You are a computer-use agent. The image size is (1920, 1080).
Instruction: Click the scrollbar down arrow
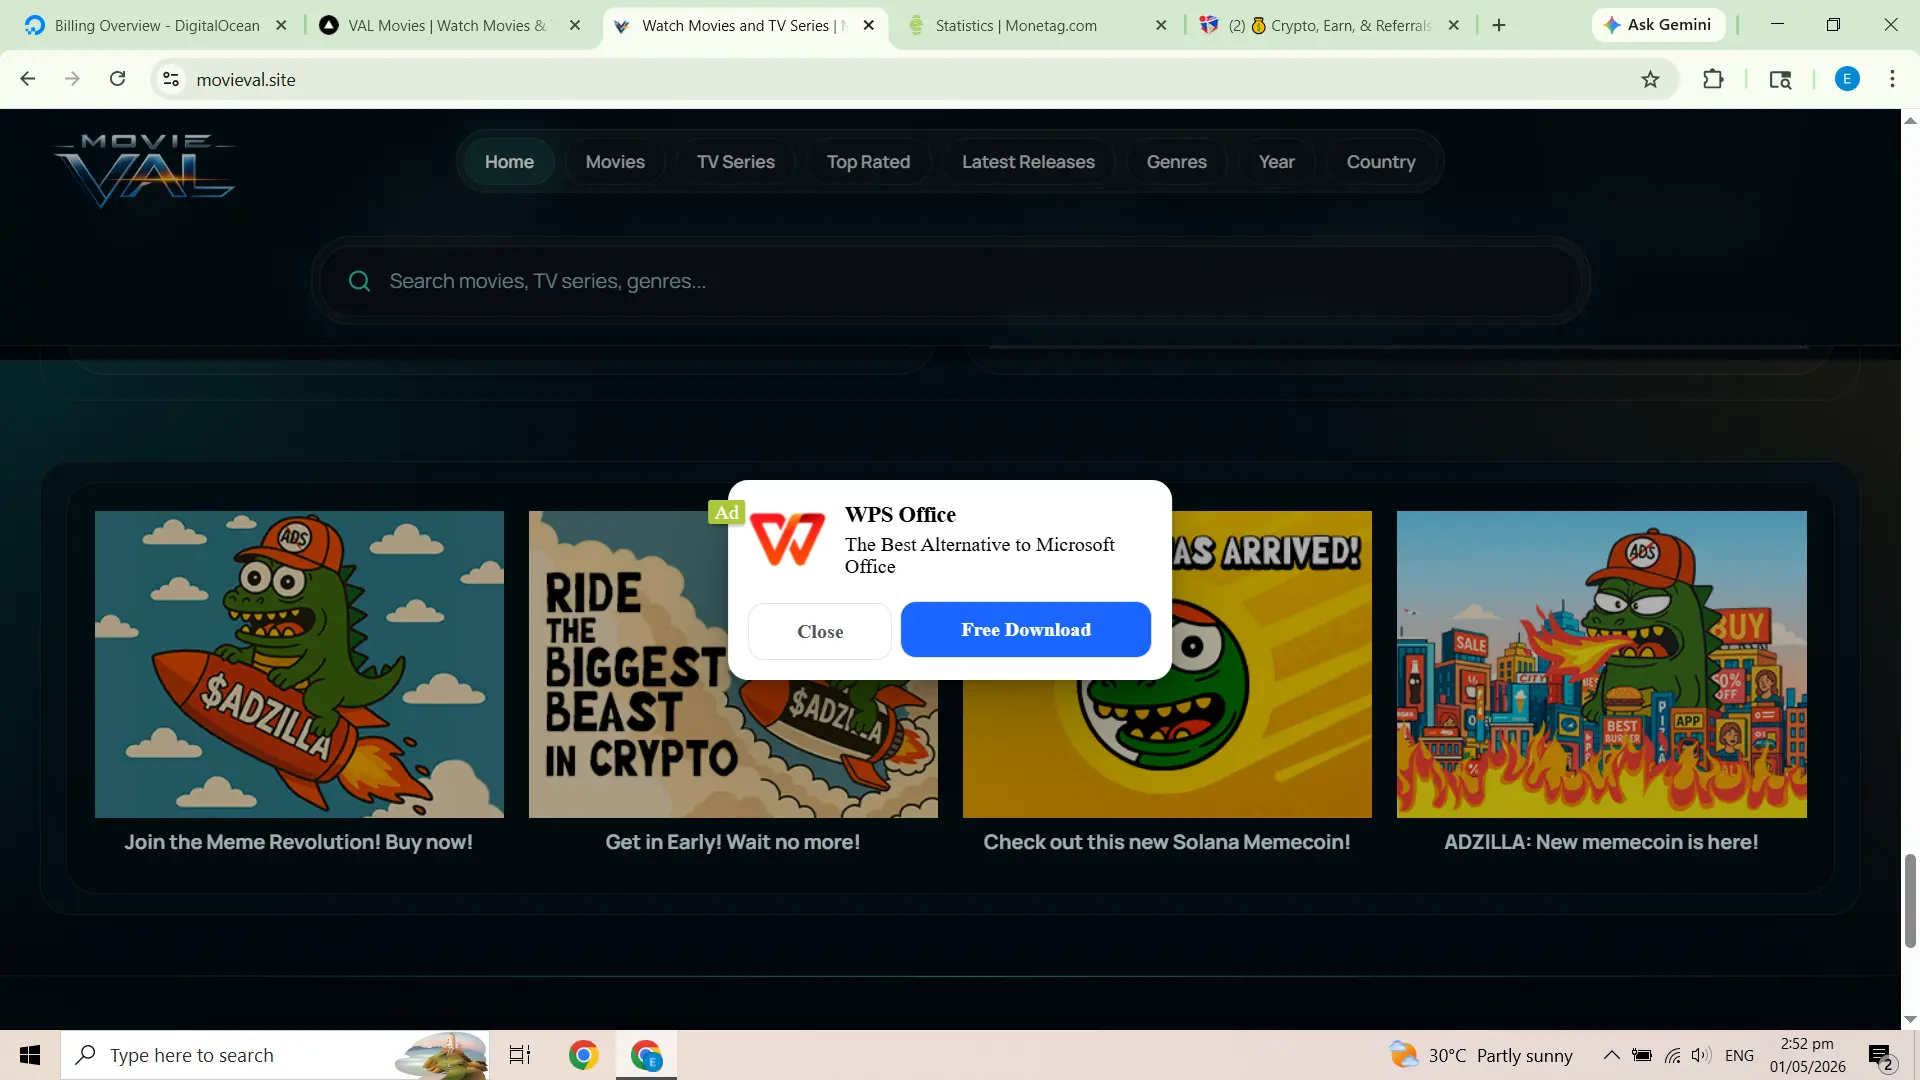1910,1019
